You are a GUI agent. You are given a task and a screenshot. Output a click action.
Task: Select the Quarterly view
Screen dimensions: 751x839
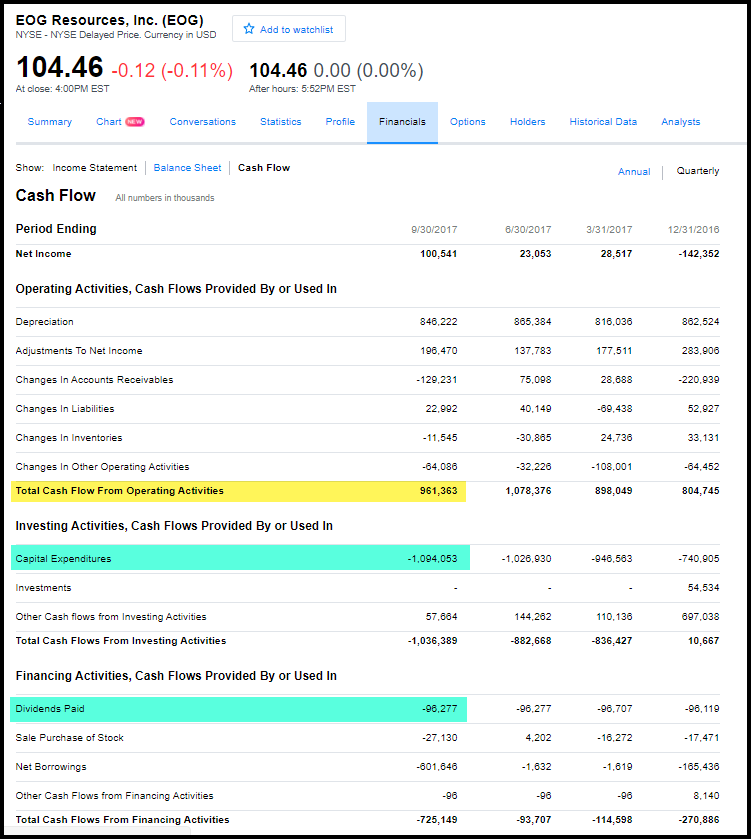click(x=698, y=171)
